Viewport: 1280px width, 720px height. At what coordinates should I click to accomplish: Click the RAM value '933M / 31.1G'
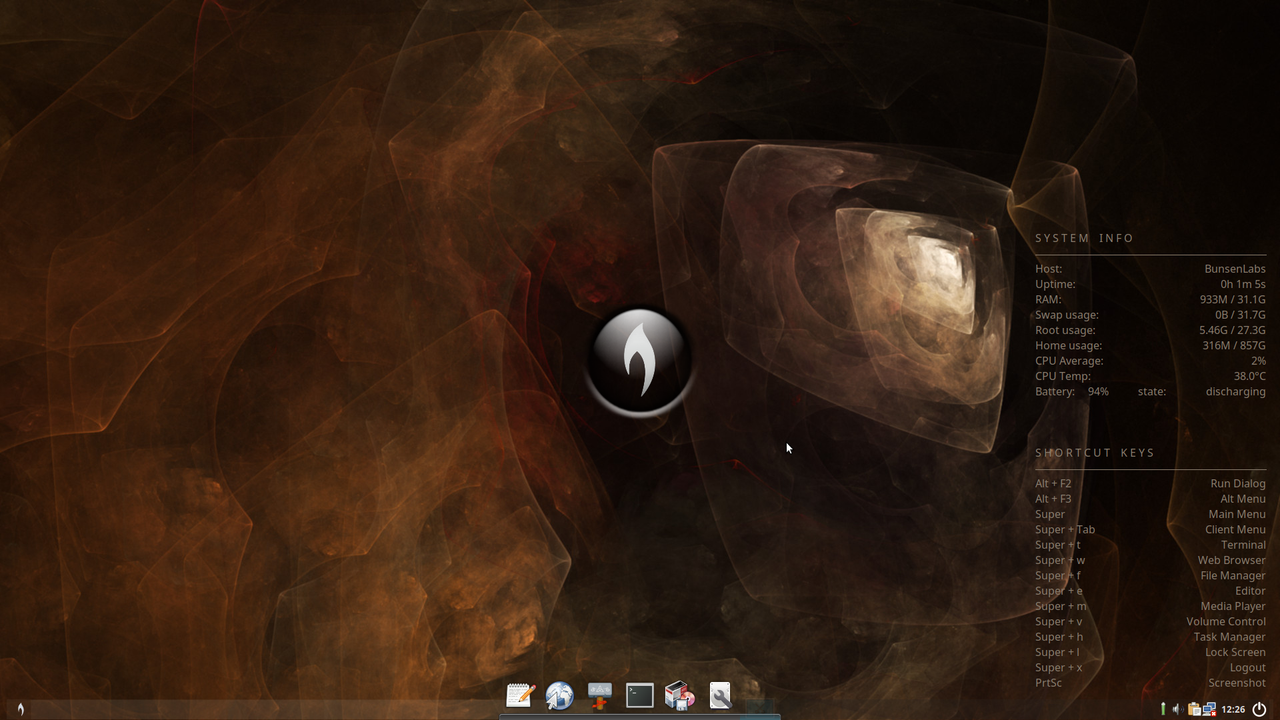click(1232, 299)
